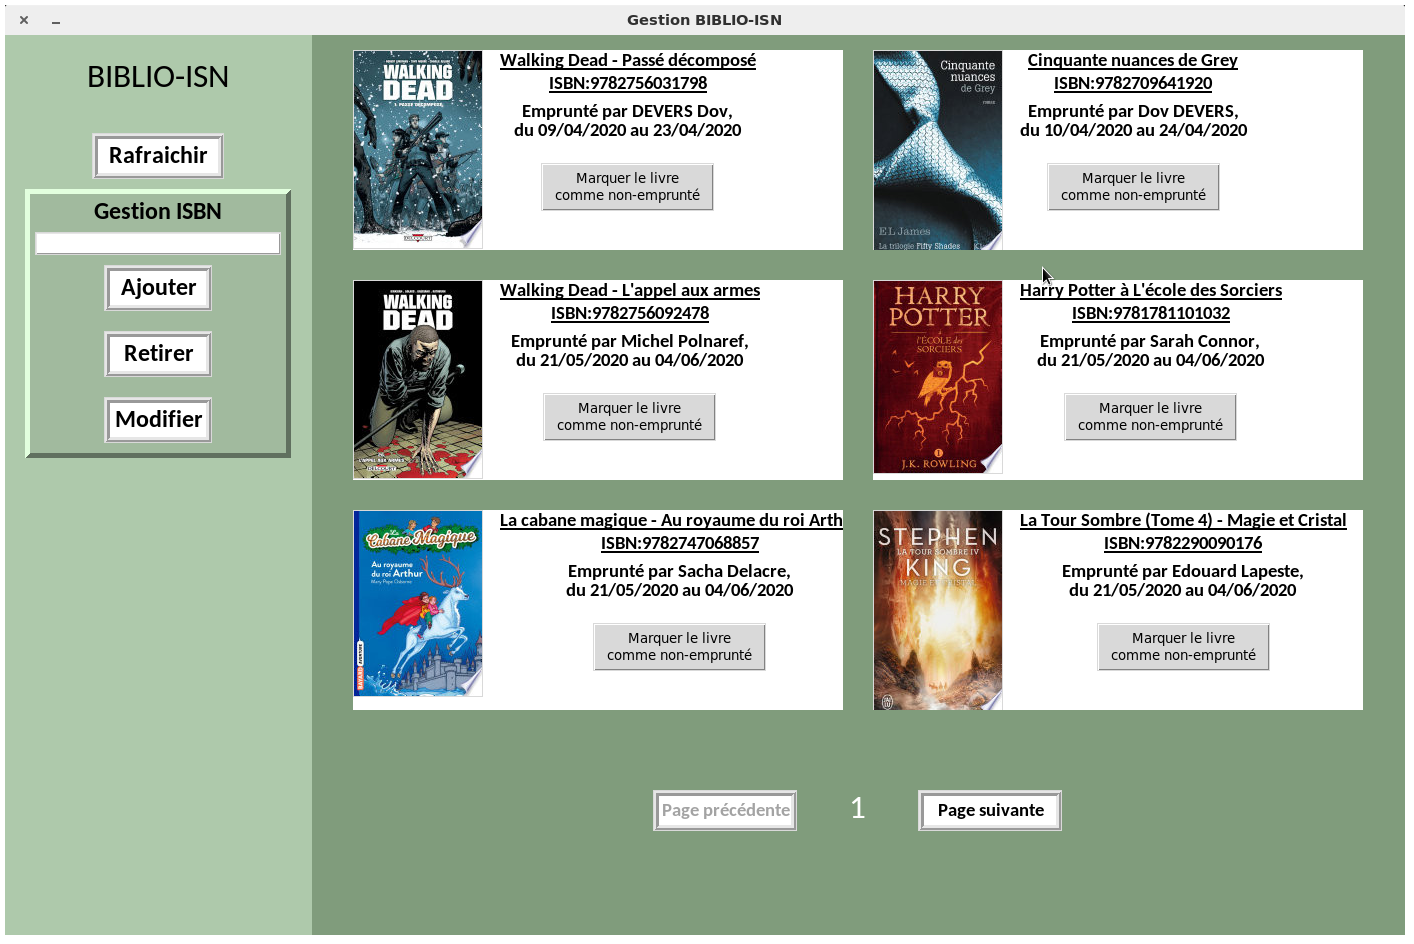Click 'ISBN:9781781101032' text

click(1151, 314)
